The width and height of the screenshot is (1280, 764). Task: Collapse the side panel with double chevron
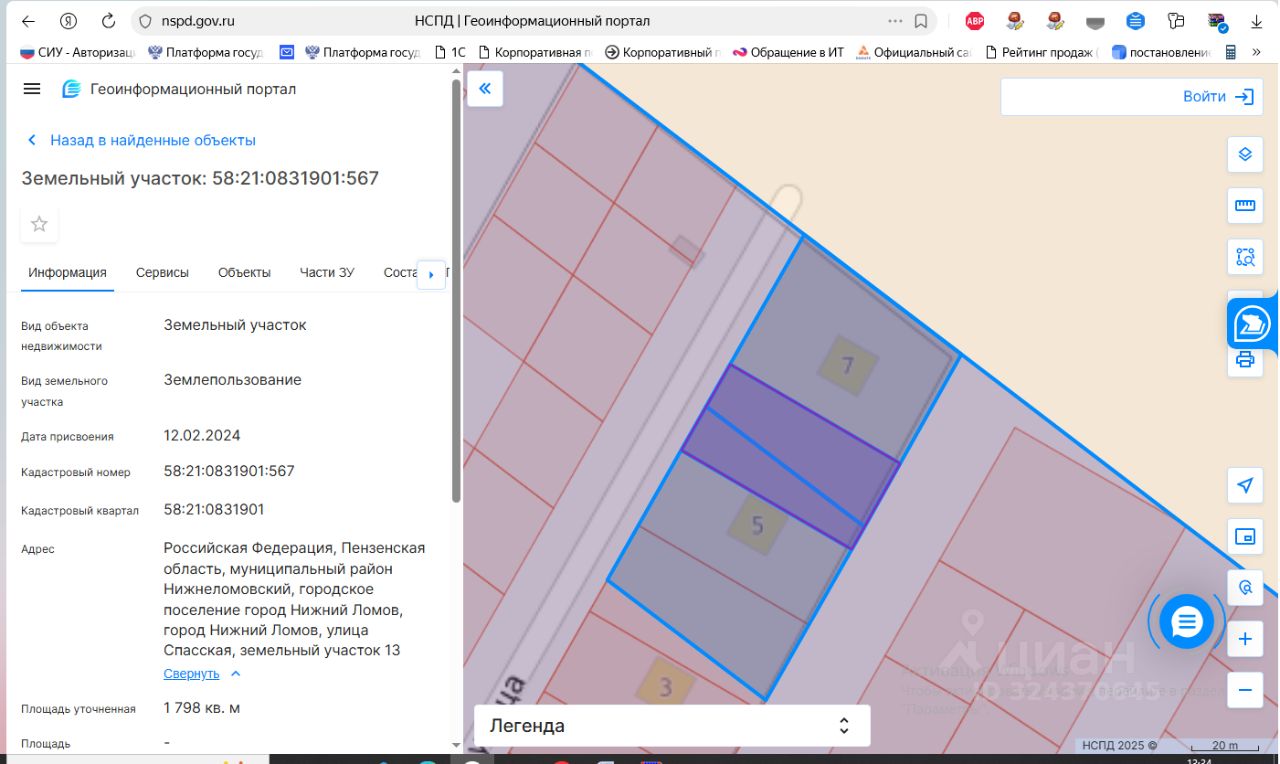485,89
